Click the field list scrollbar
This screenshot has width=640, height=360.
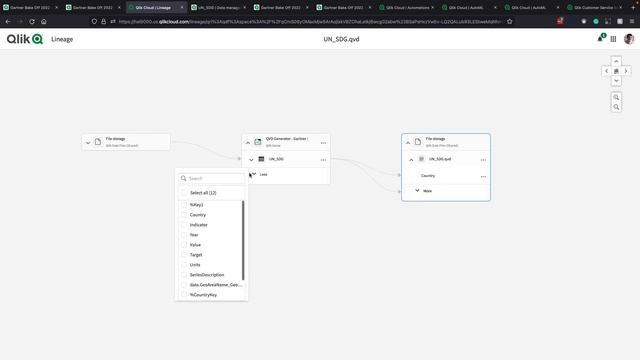243,240
